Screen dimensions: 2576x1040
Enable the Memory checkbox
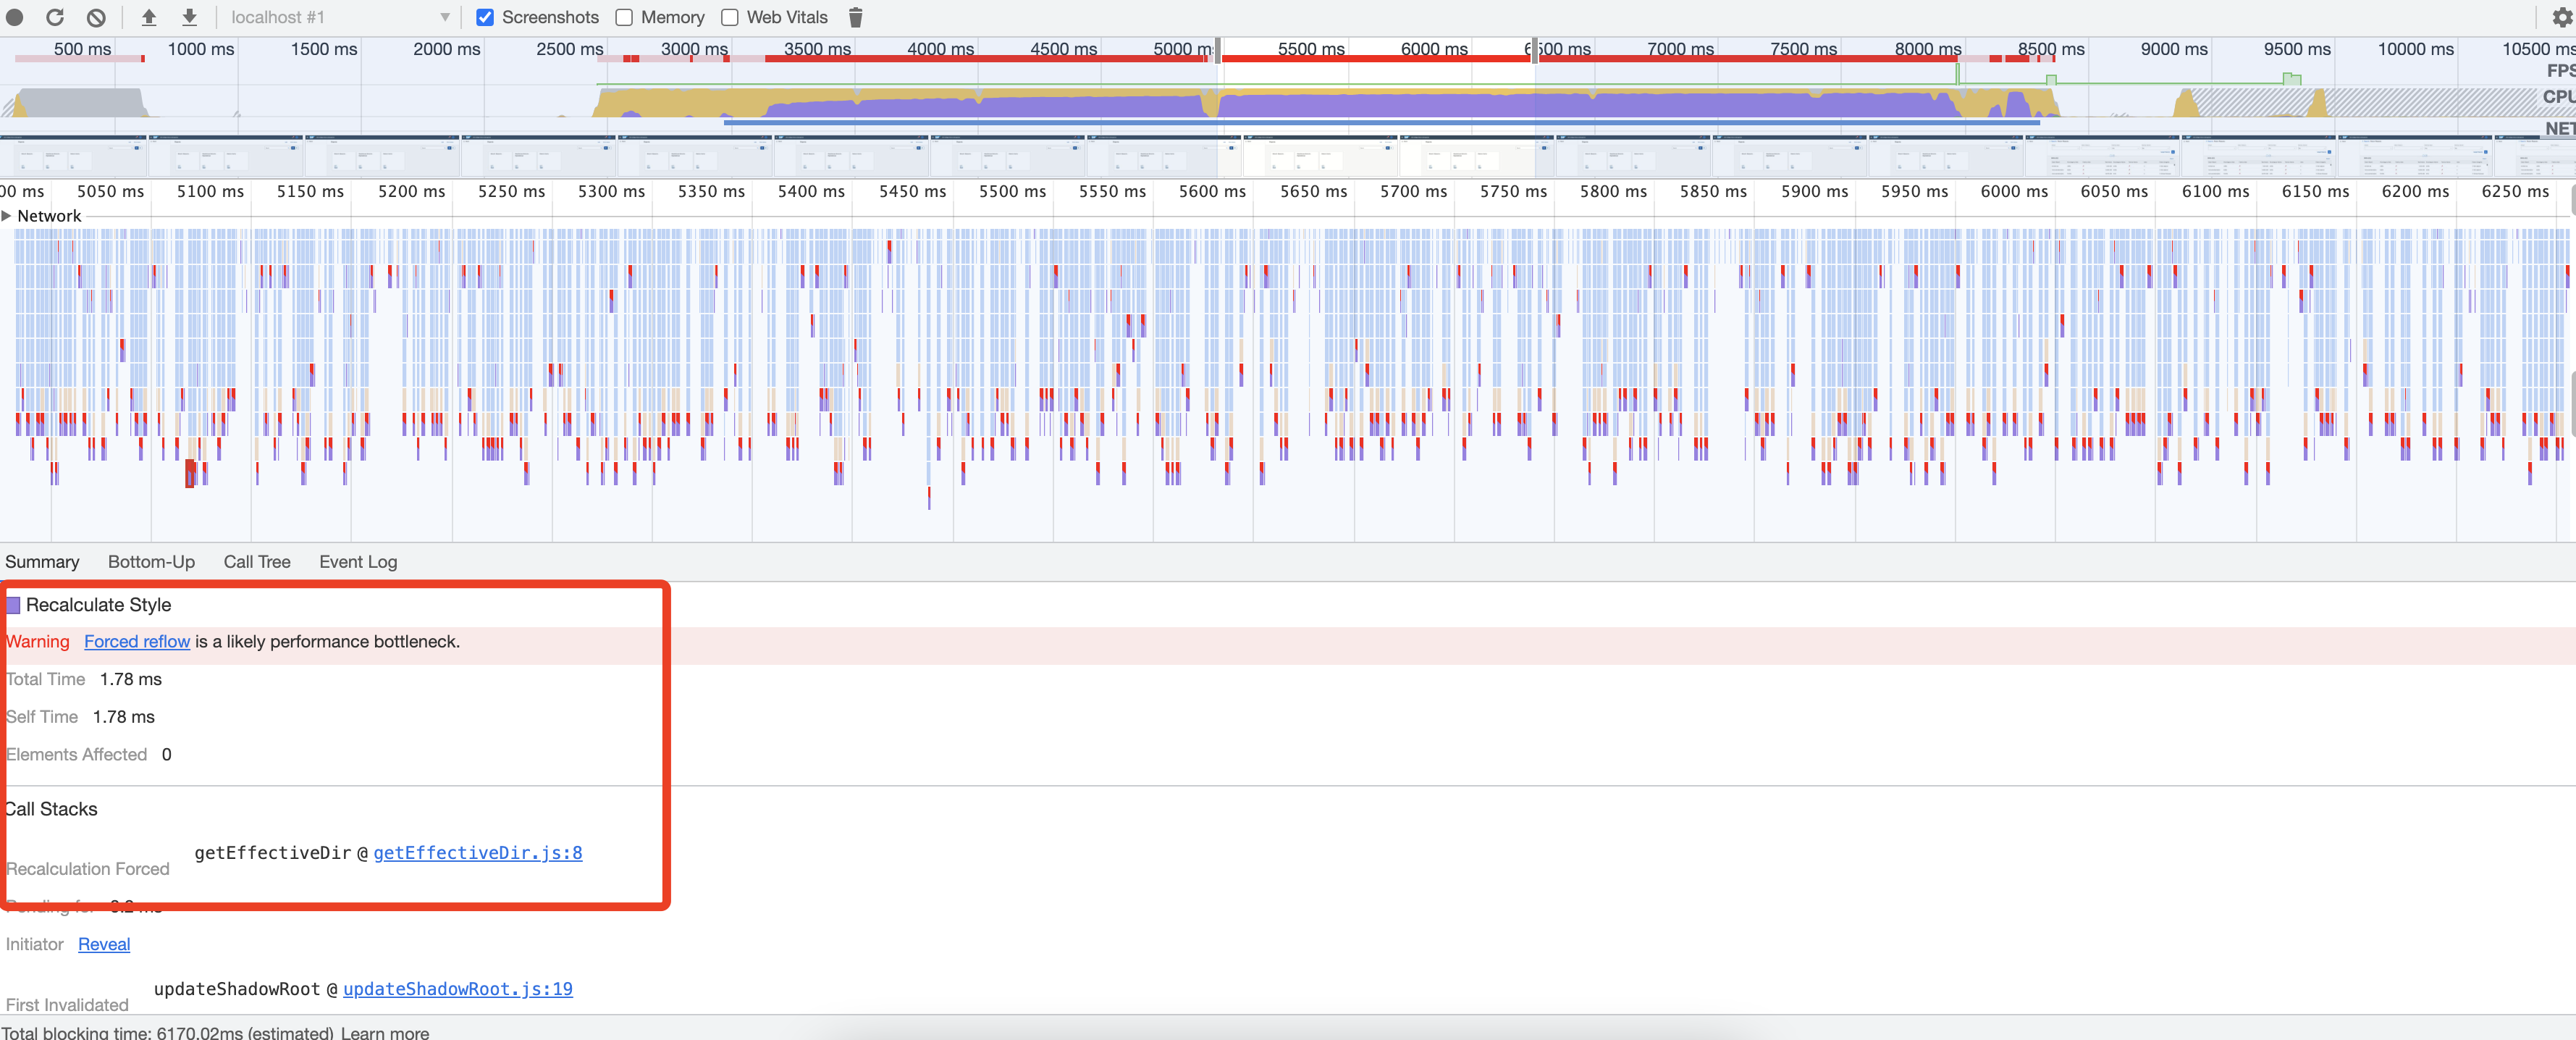point(624,17)
